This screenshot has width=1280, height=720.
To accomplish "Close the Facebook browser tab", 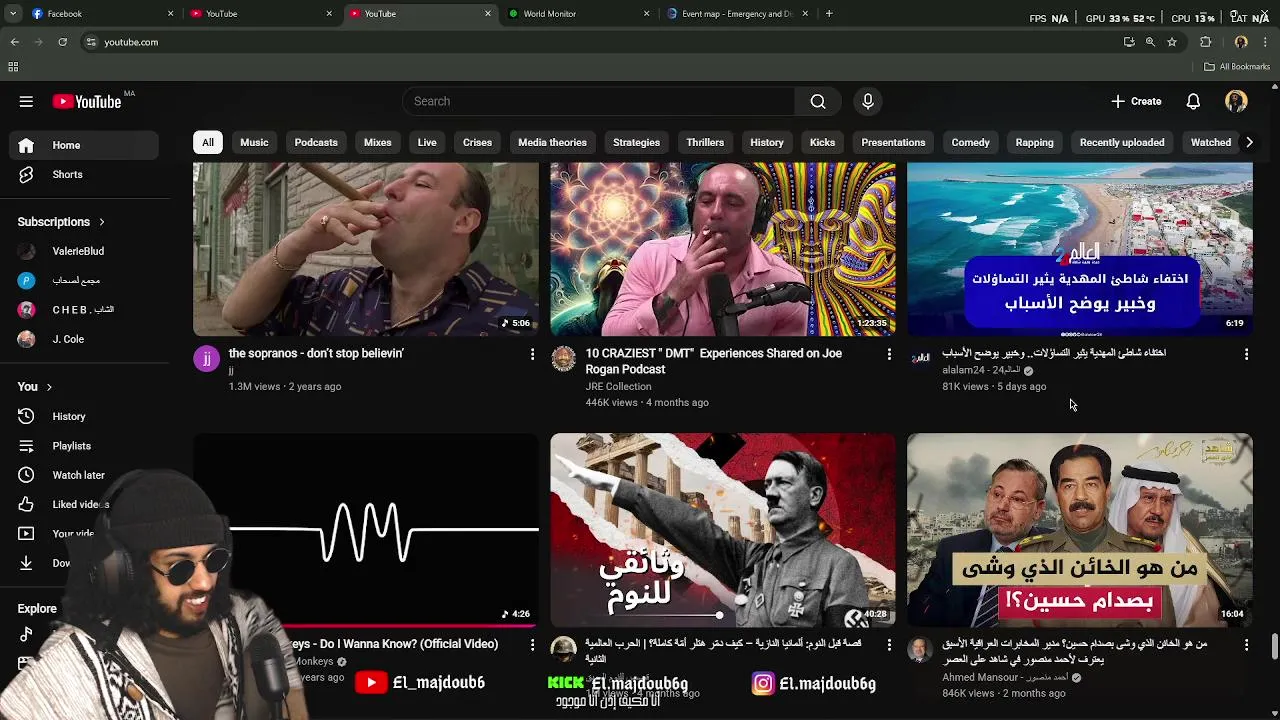I will pos(170,14).
